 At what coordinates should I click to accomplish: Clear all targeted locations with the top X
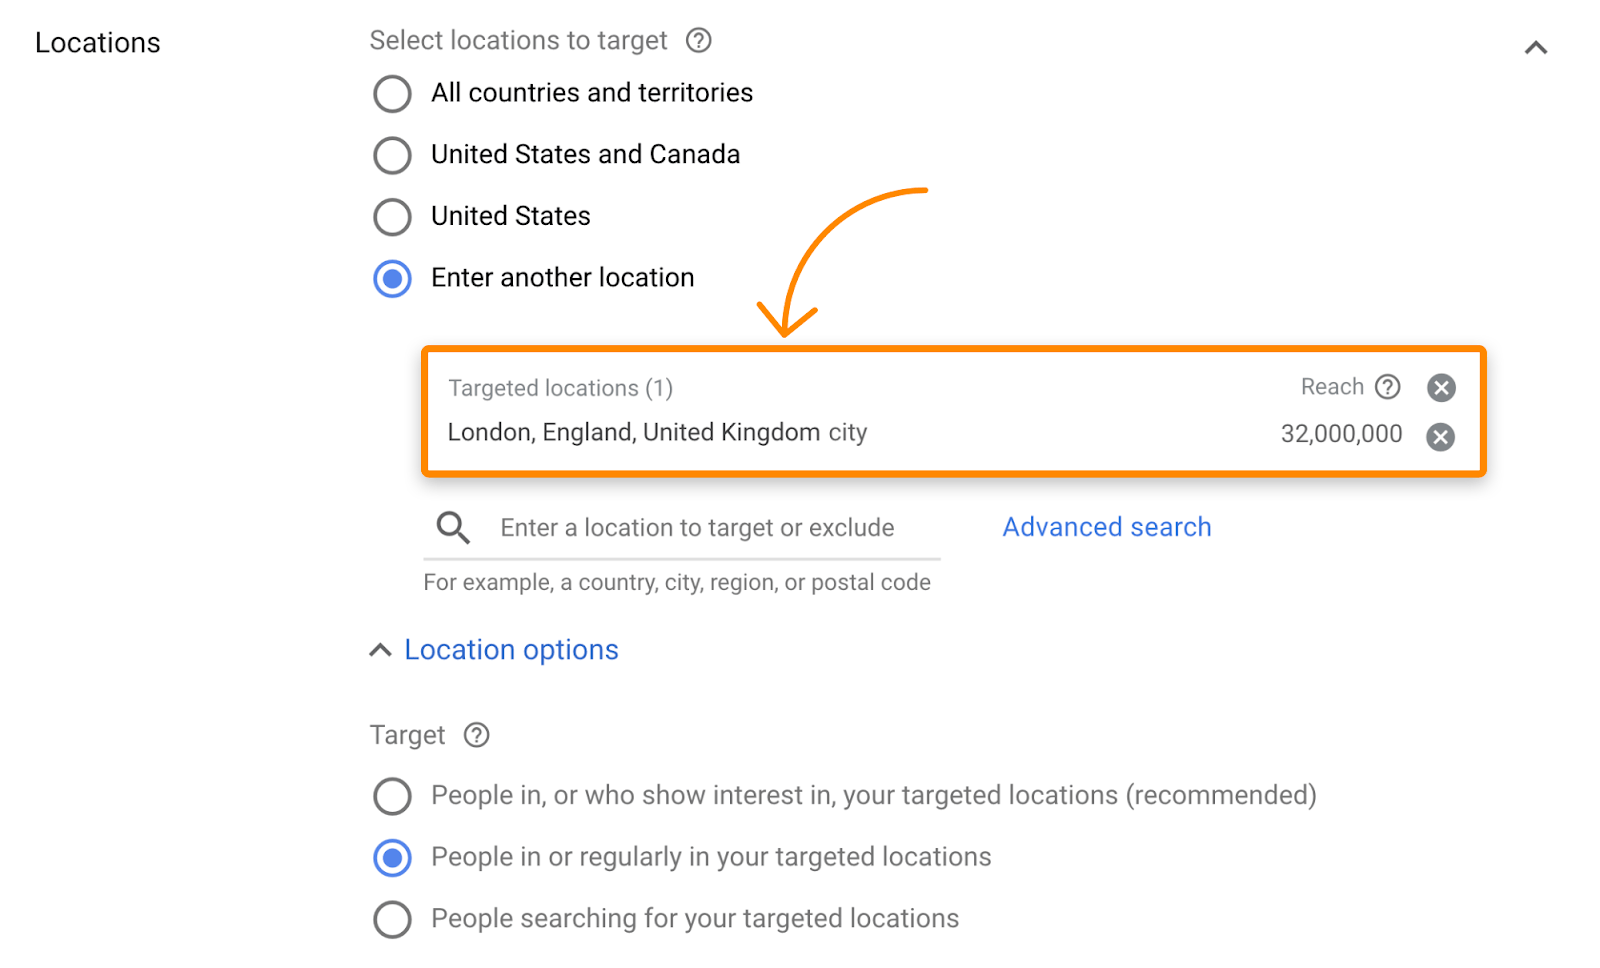tap(1440, 388)
